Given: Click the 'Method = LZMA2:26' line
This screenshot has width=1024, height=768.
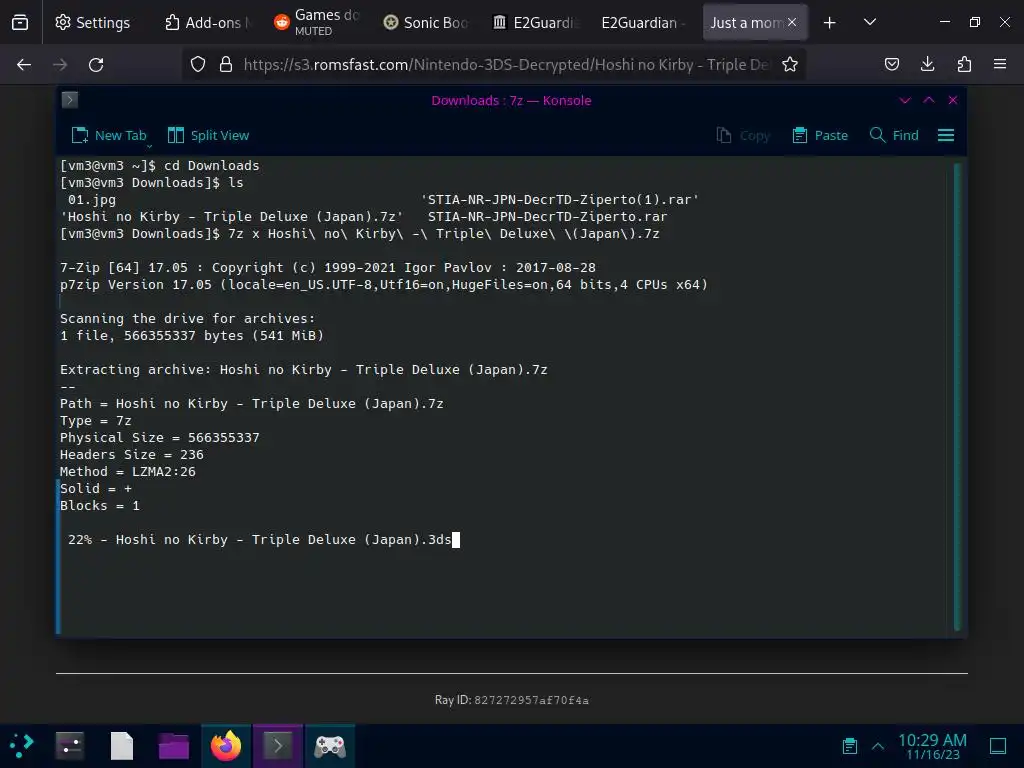Looking at the screenshot, I should [x=128, y=472].
